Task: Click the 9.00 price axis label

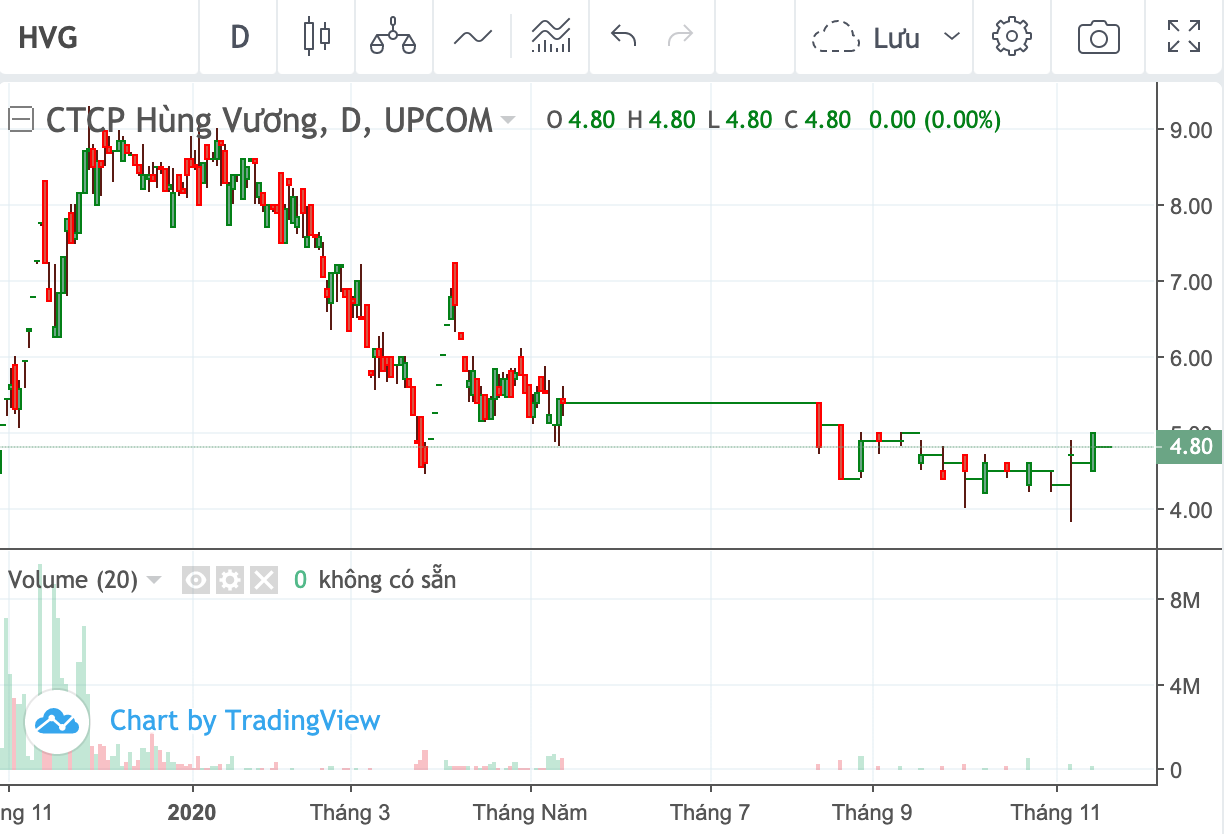Action: click(1191, 130)
